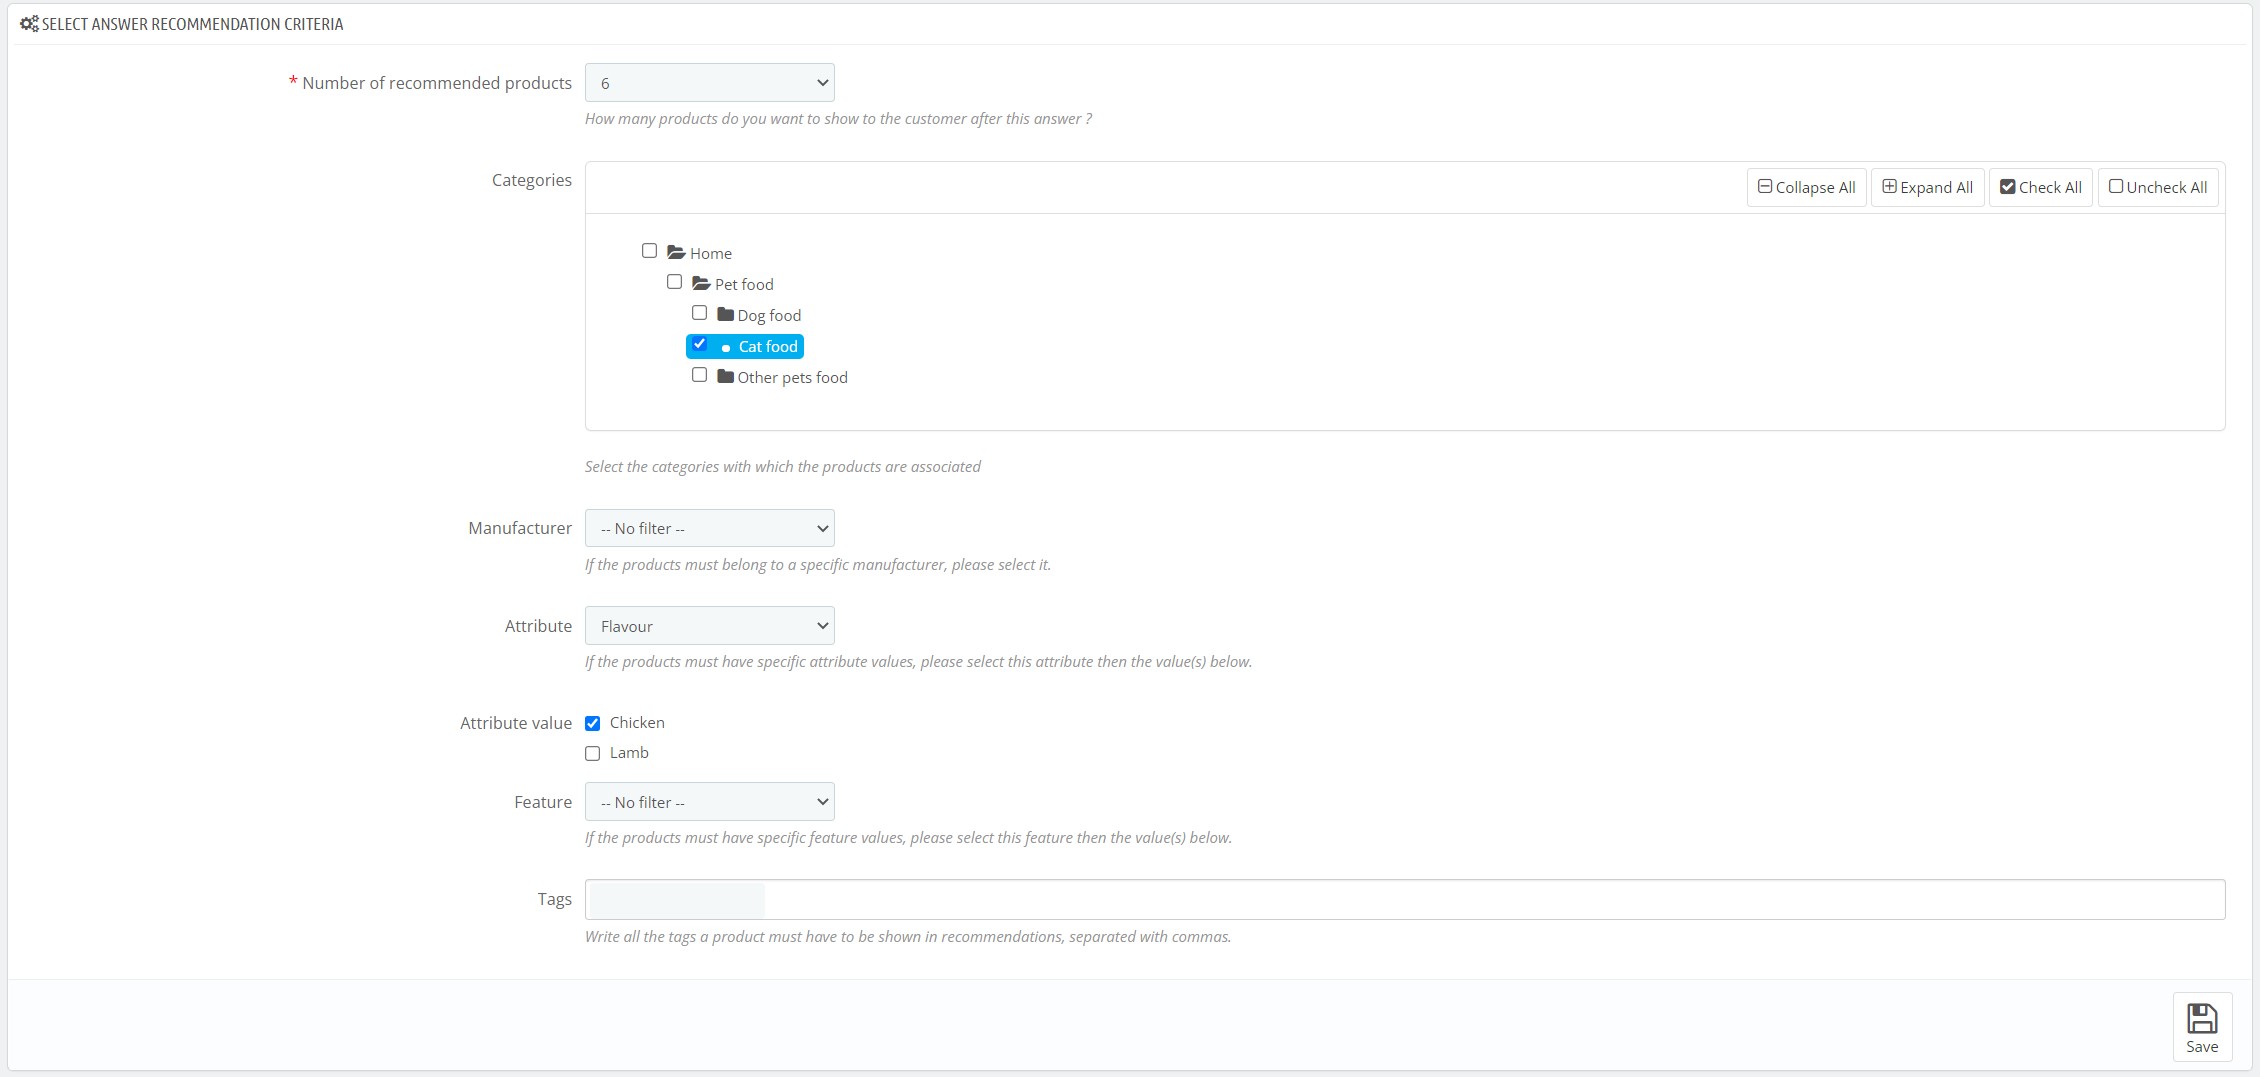Disable the Chicken attribute value checkbox
Image resolution: width=2260 pixels, height=1077 pixels.
click(x=593, y=723)
